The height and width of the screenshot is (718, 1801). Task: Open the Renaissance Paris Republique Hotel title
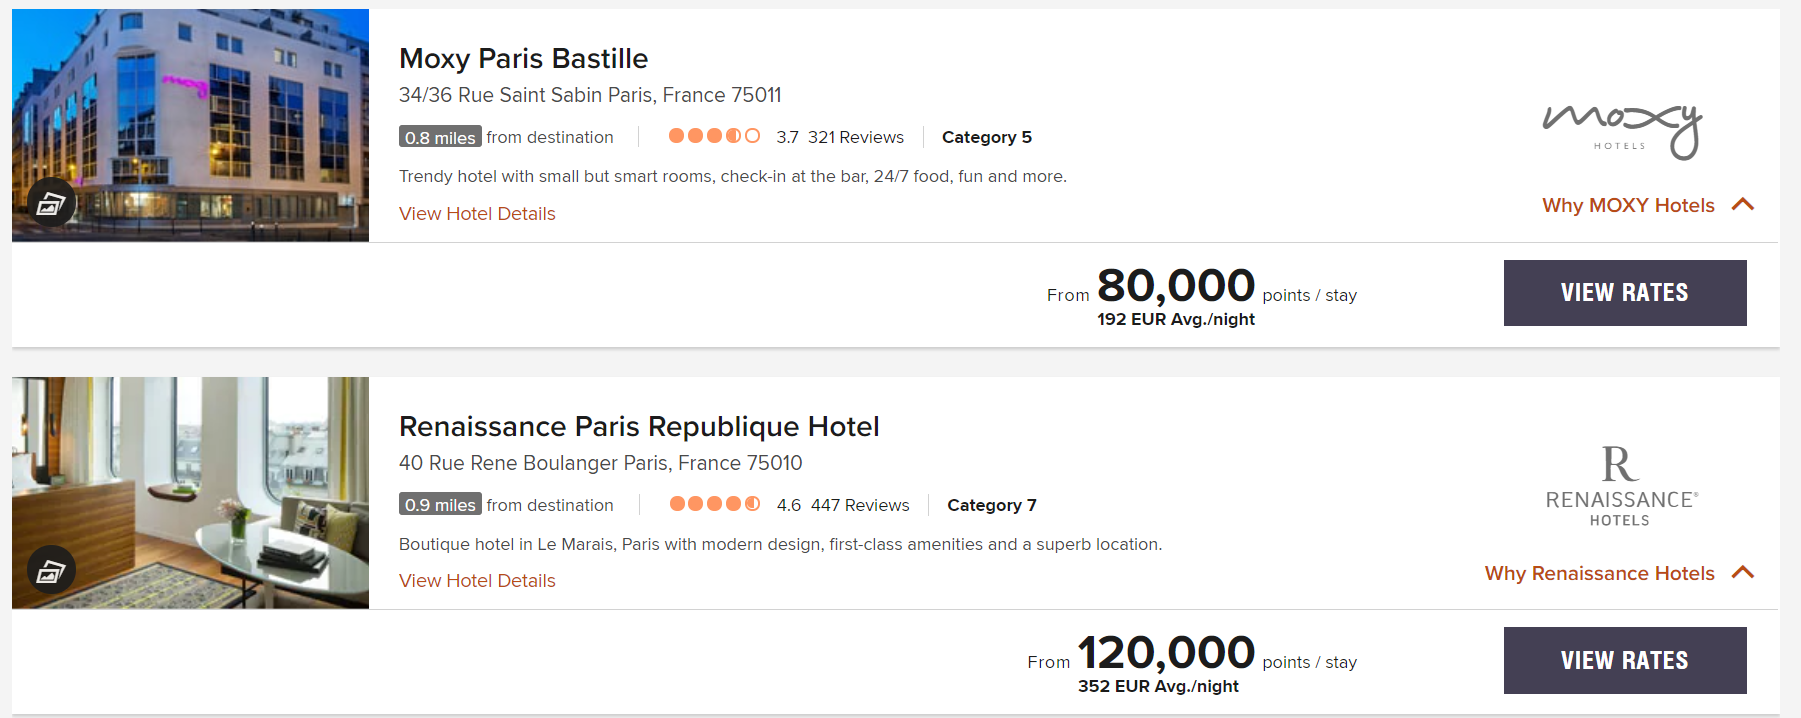pos(639,427)
